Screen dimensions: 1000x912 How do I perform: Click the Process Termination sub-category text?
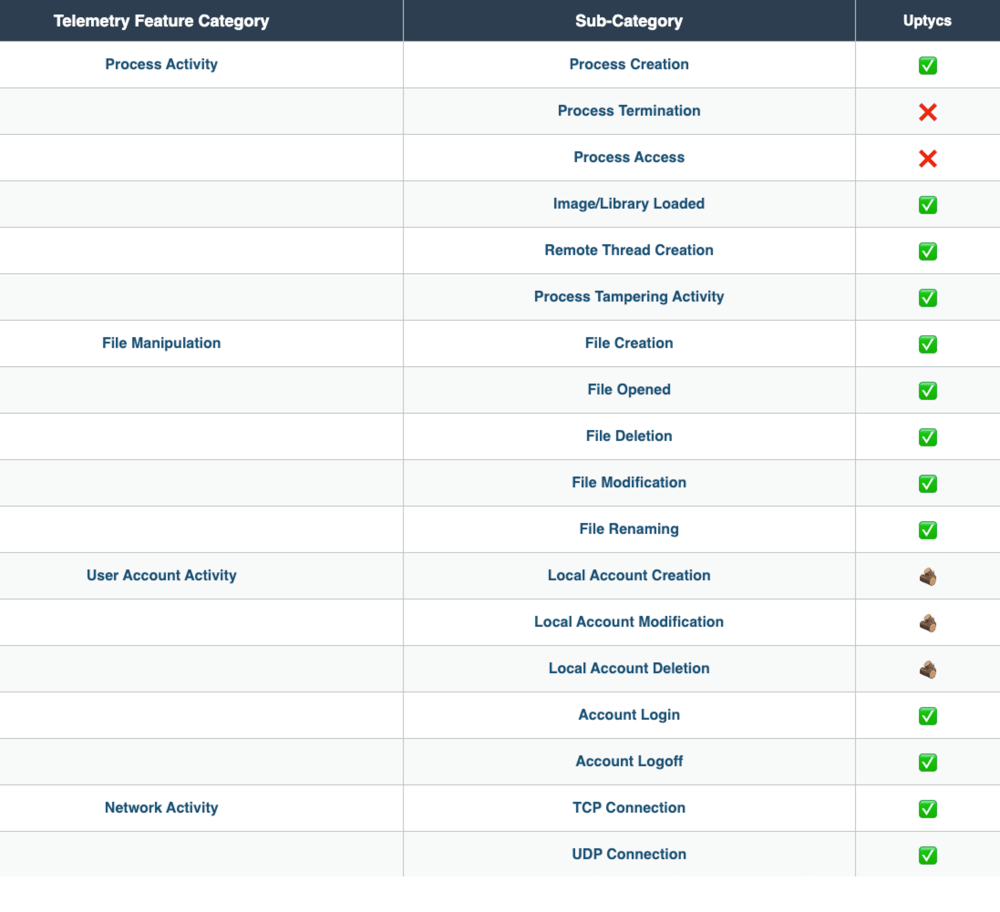(629, 111)
